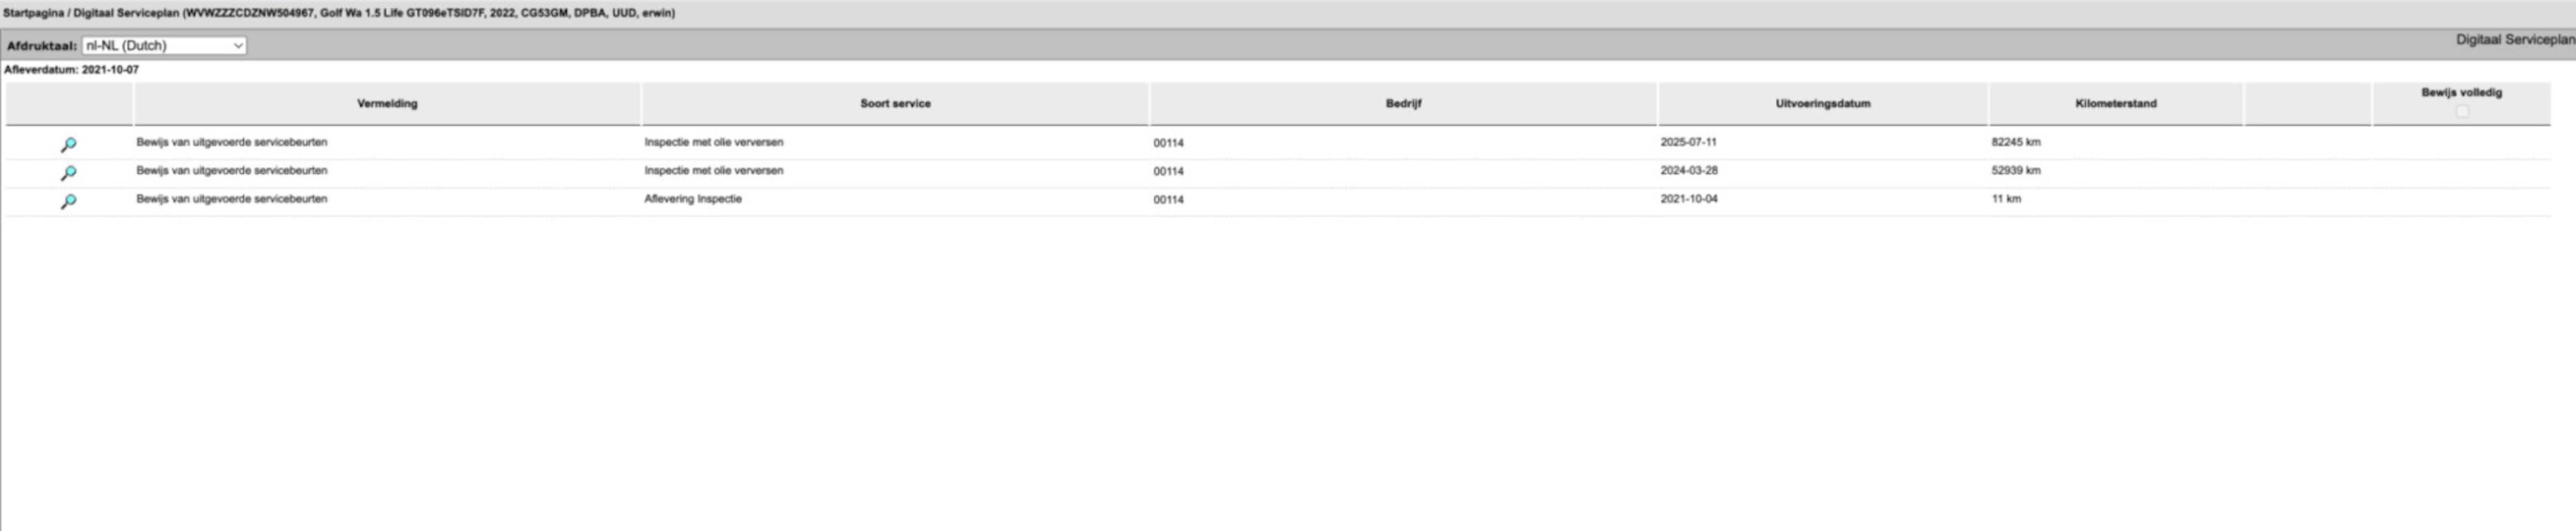Screen dimensions: 2576x531
Task: Select the Aflevering Inspectie service type cell
Action: 693,199
